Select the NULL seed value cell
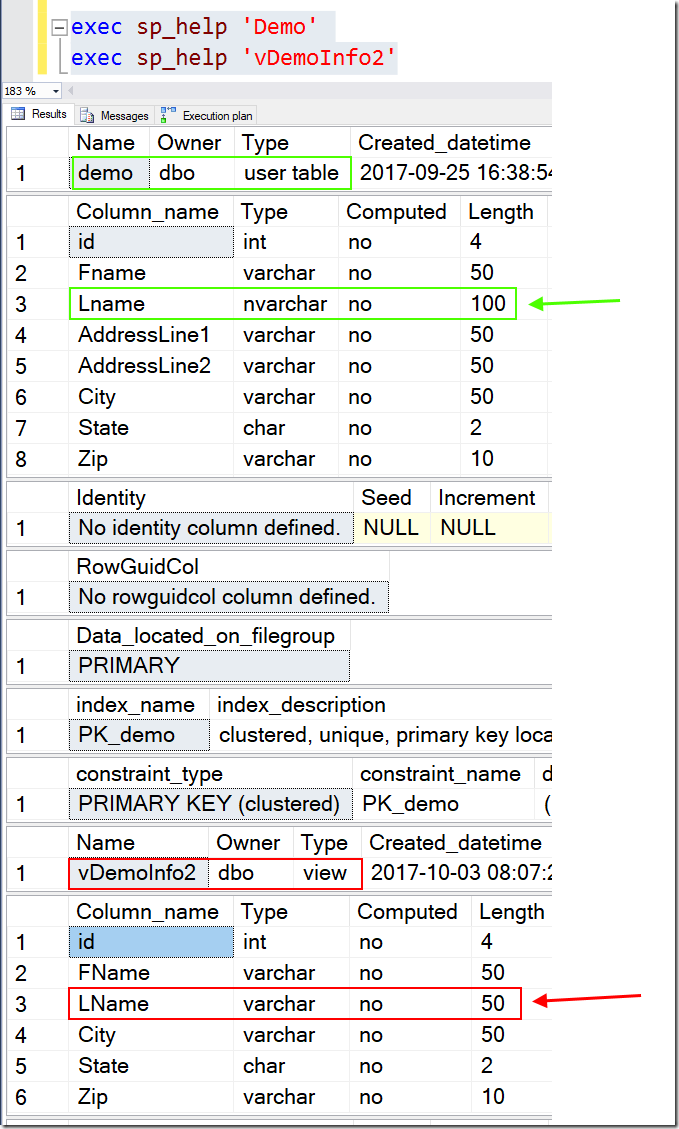 coord(392,528)
